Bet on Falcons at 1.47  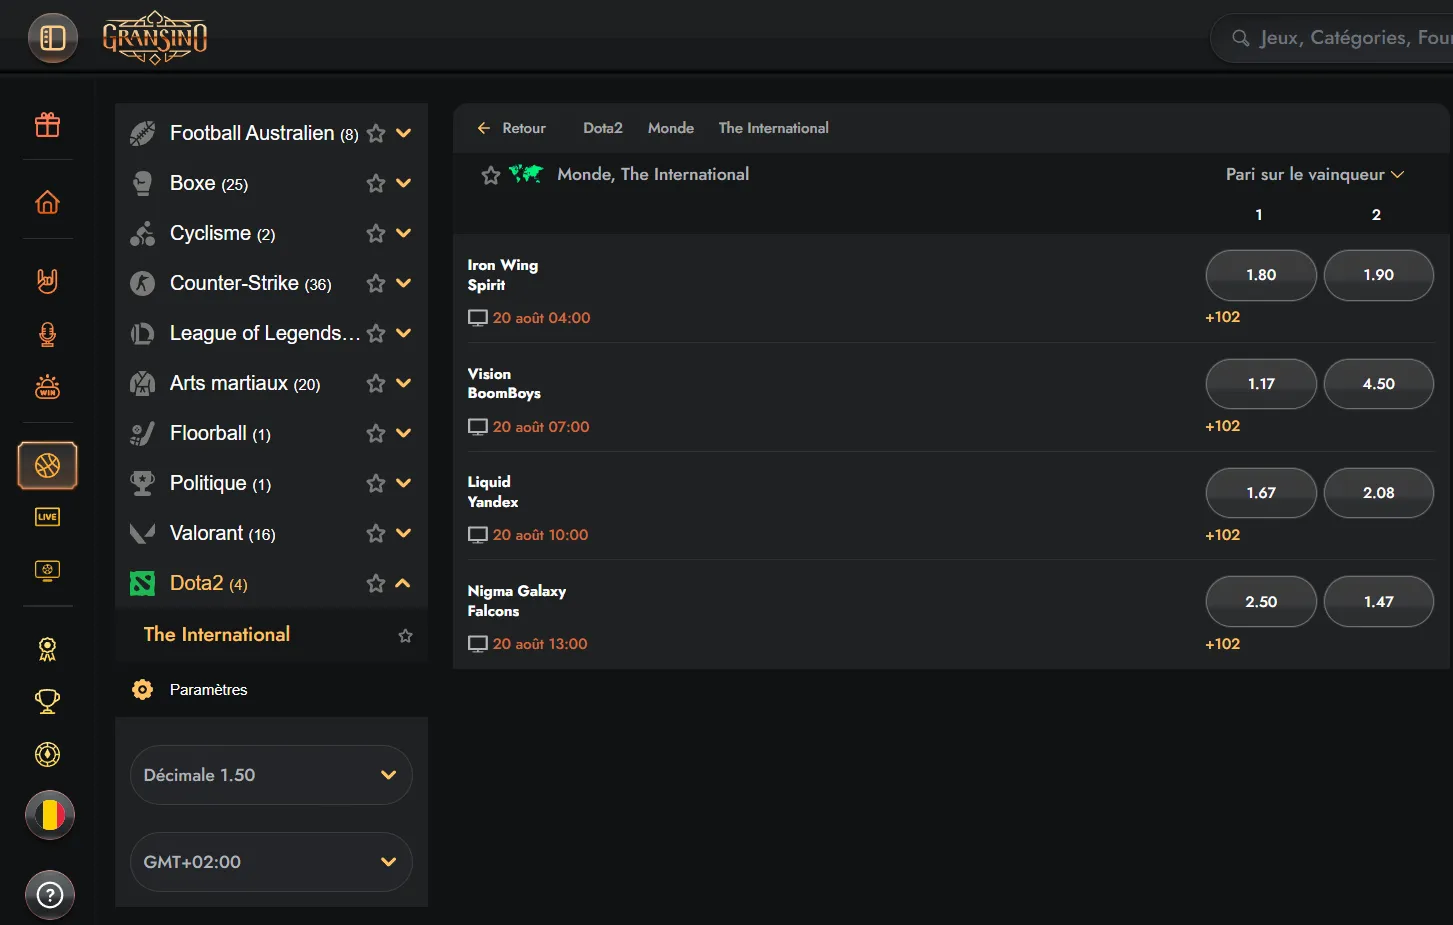click(1379, 602)
